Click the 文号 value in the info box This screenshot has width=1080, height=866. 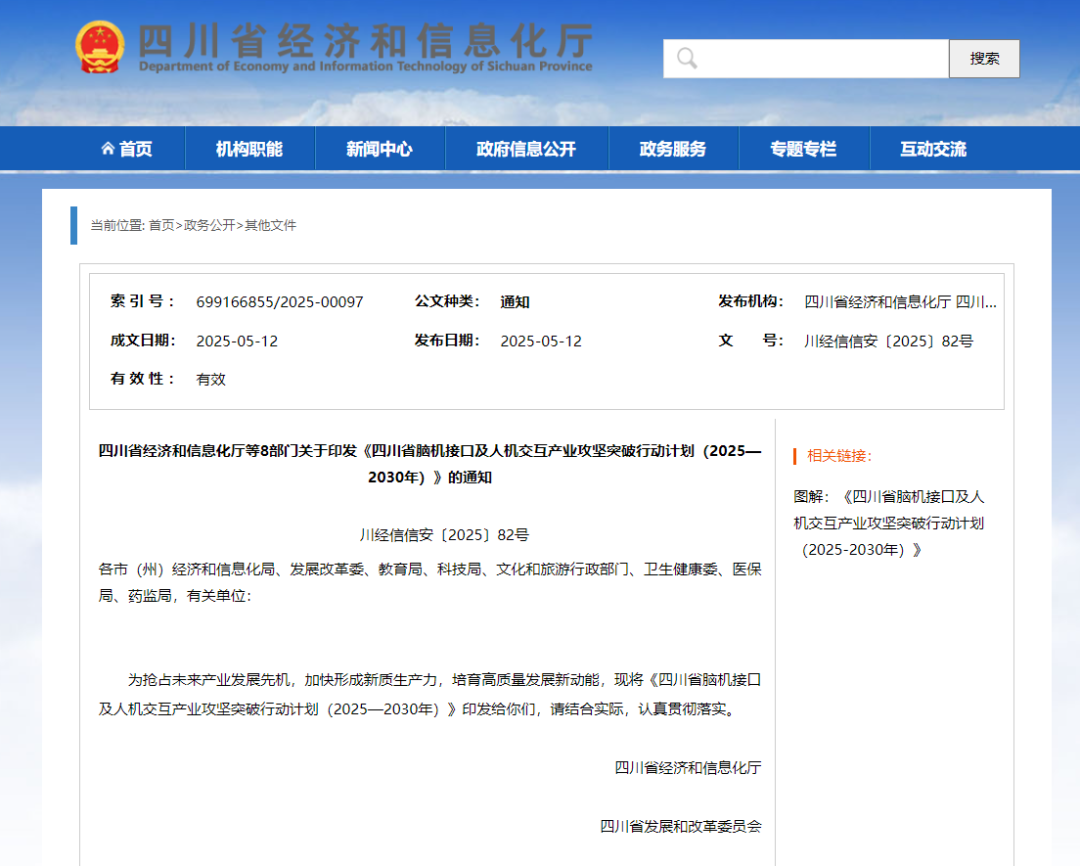click(888, 341)
